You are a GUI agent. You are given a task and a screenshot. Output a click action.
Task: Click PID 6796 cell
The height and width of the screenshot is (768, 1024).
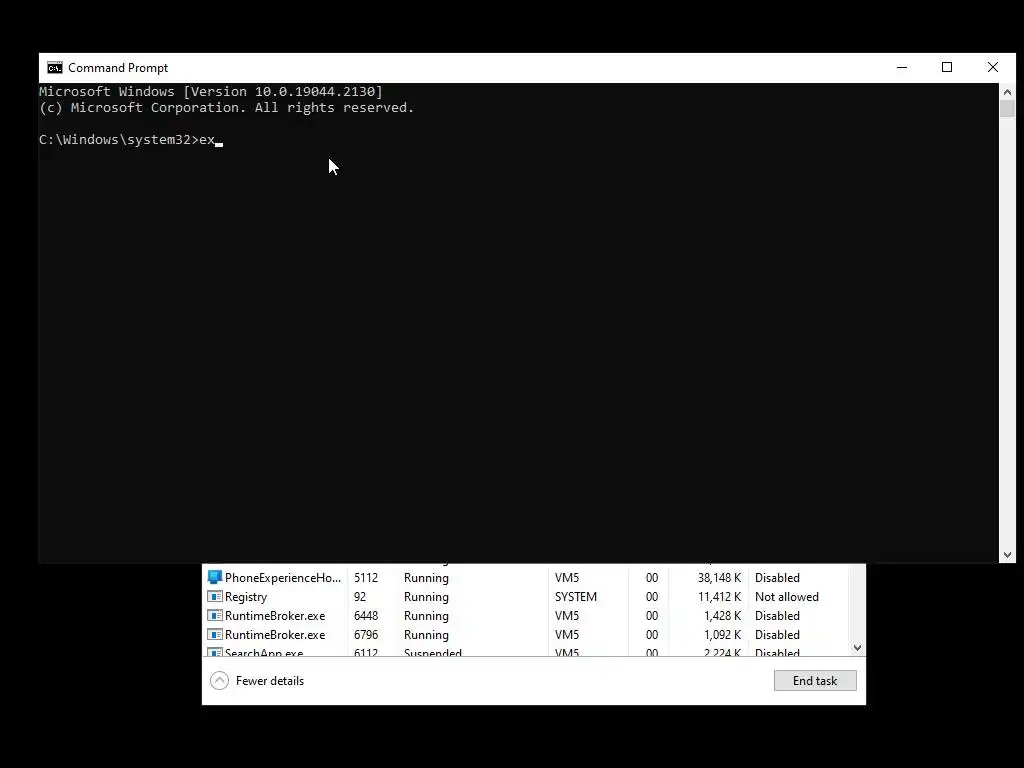[x=366, y=635]
